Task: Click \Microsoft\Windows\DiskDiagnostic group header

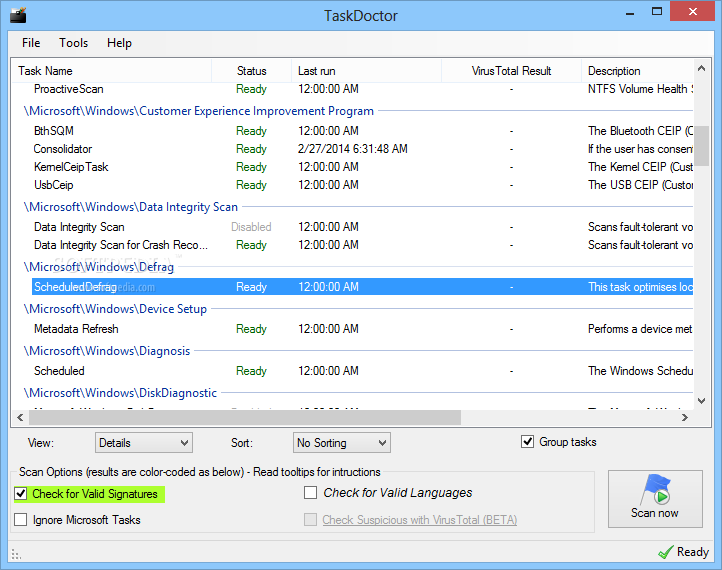Action: pos(120,393)
